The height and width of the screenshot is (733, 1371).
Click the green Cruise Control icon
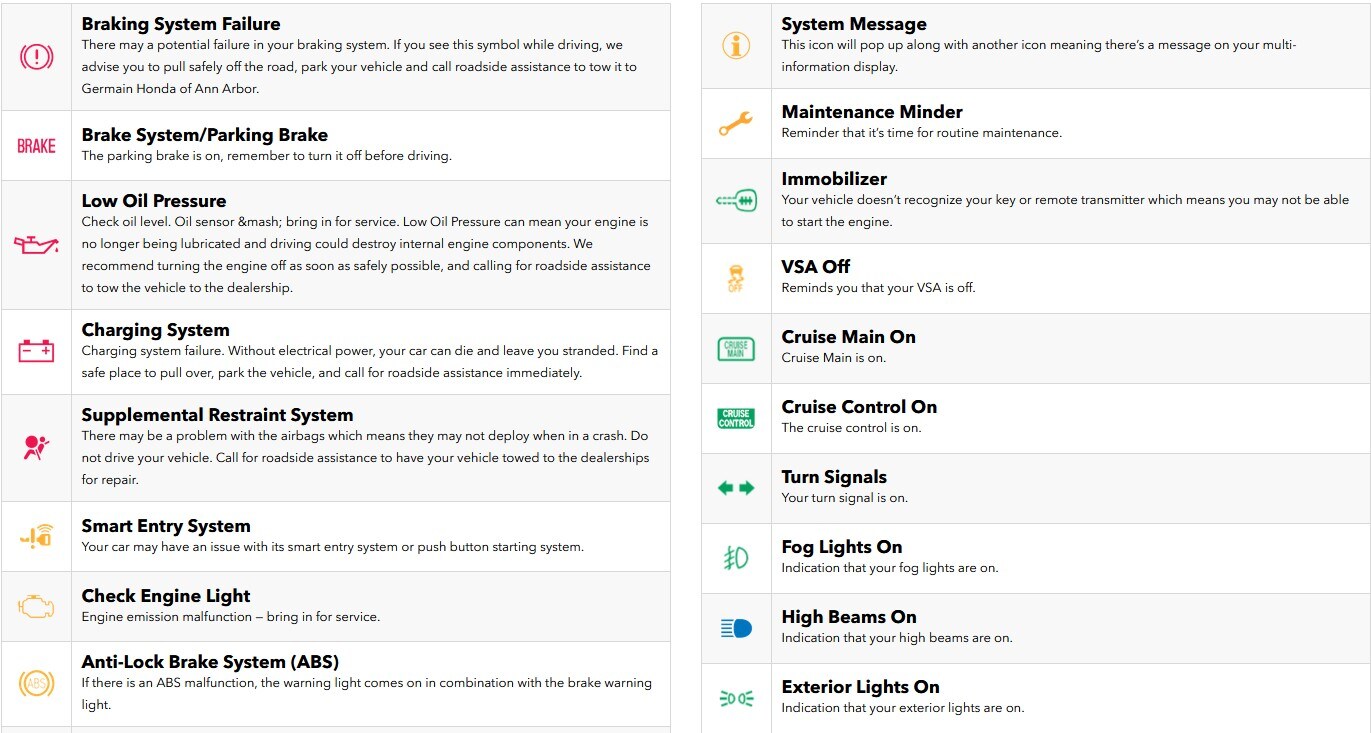point(736,419)
